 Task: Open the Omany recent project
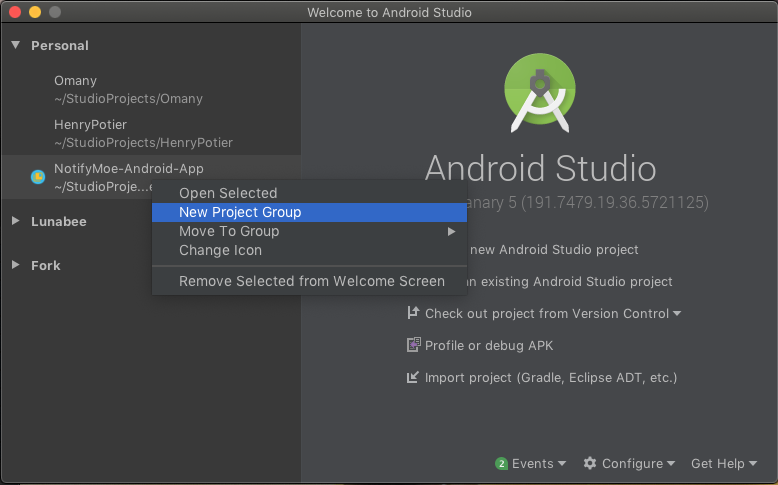pyautogui.click(x=151, y=89)
